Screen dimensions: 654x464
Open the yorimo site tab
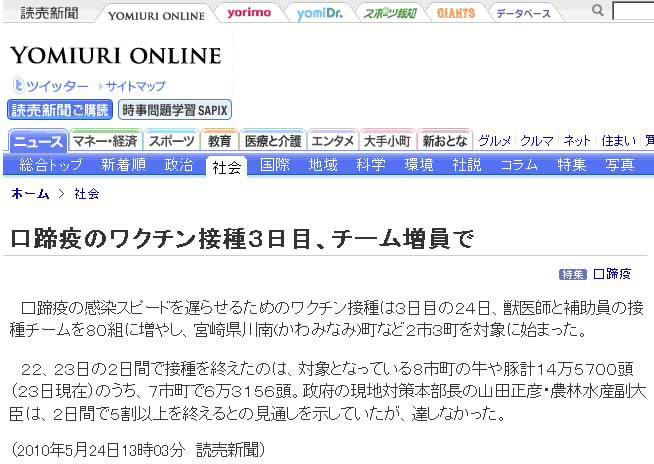pyautogui.click(x=248, y=13)
